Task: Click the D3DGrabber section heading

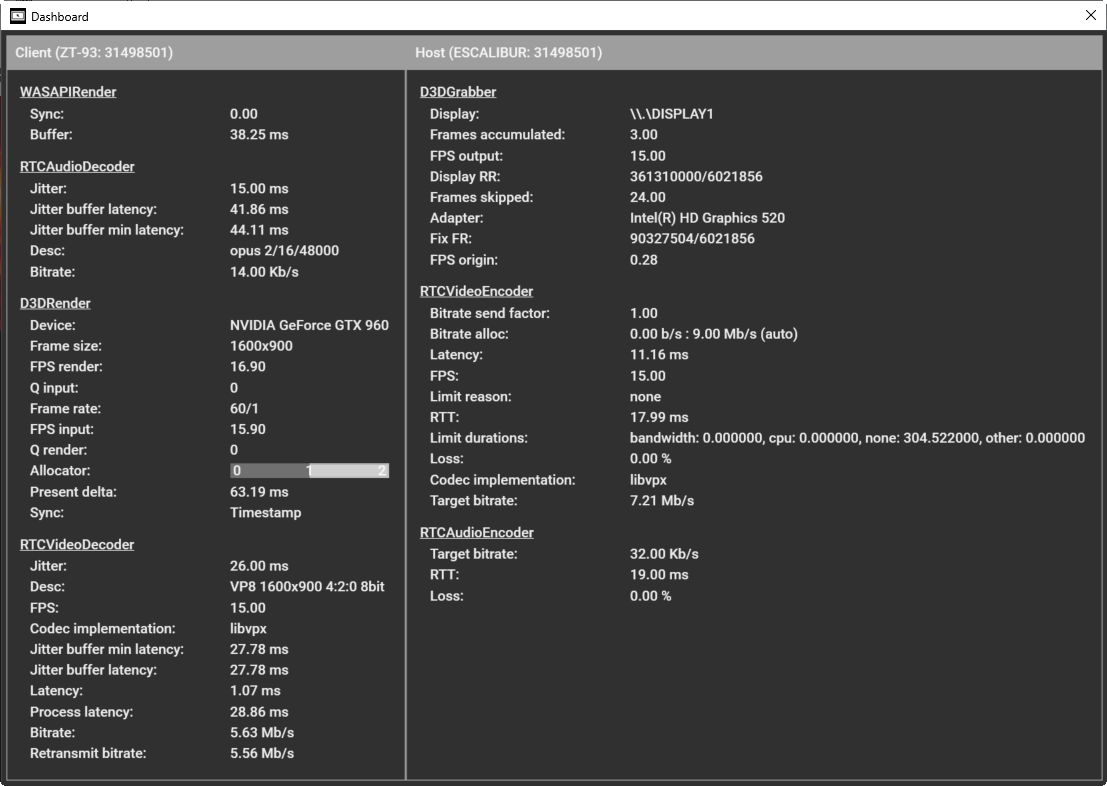Action: (x=458, y=92)
